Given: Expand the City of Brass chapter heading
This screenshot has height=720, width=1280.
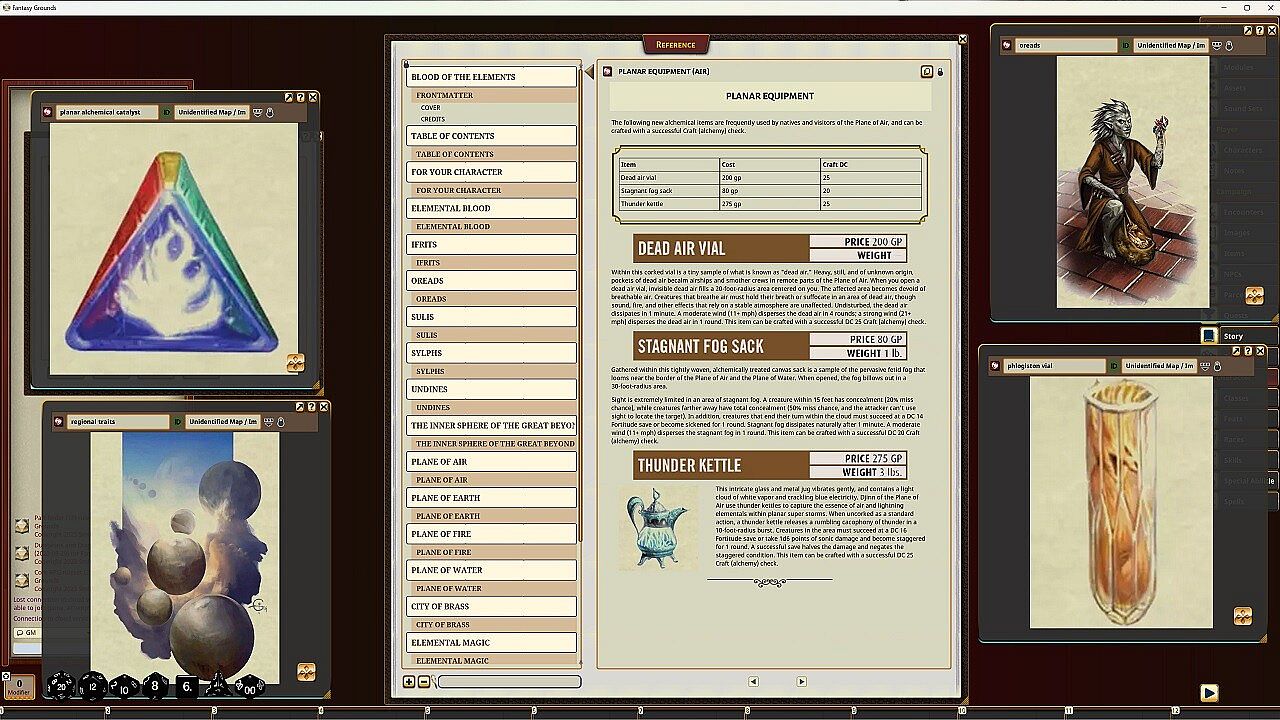Looking at the screenshot, I should (x=491, y=606).
